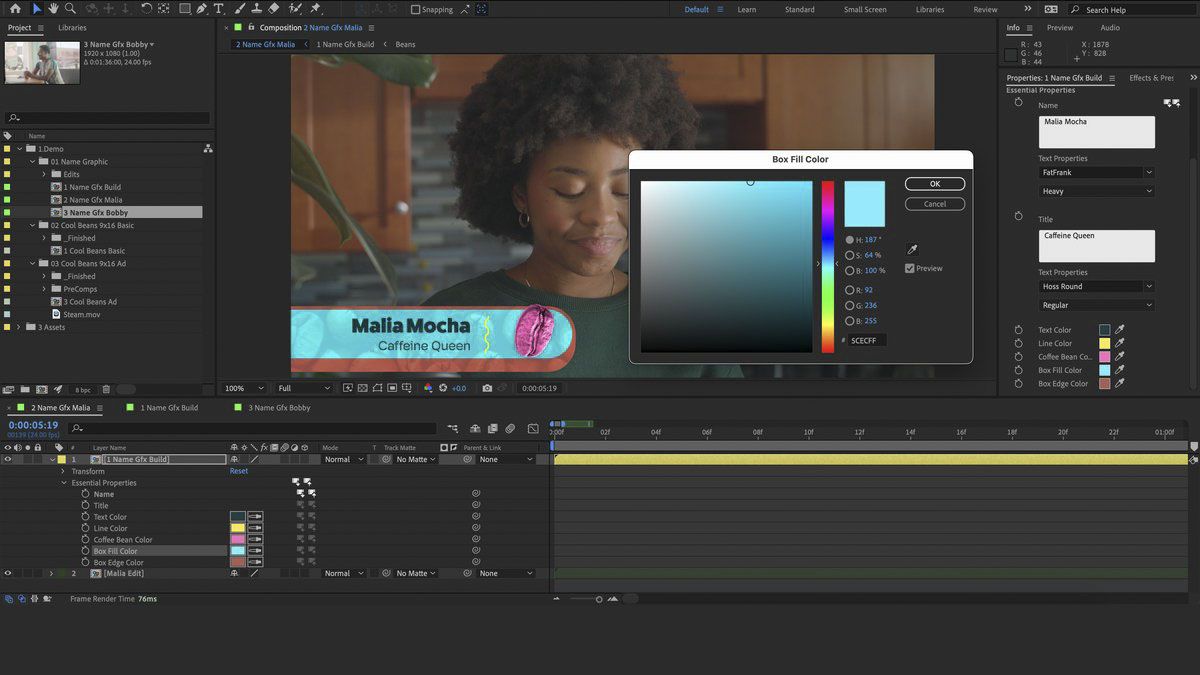The height and width of the screenshot is (675, 1200).
Task: Enable Preview in the Box Fill Color dialog
Action: coord(909,268)
